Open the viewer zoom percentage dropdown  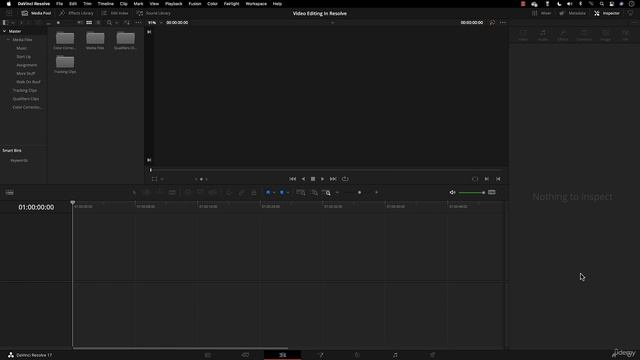(x=155, y=22)
